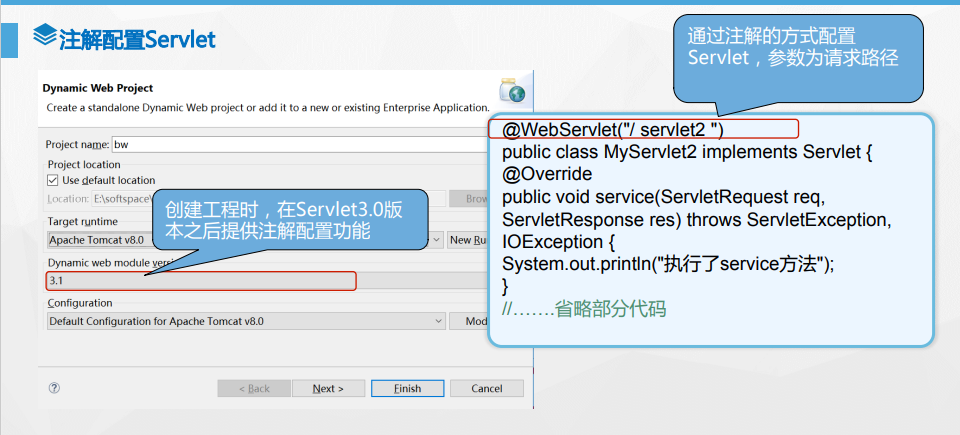Click the "//…….省略部分代码" comment line
The image size is (960, 435).
[x=584, y=309]
